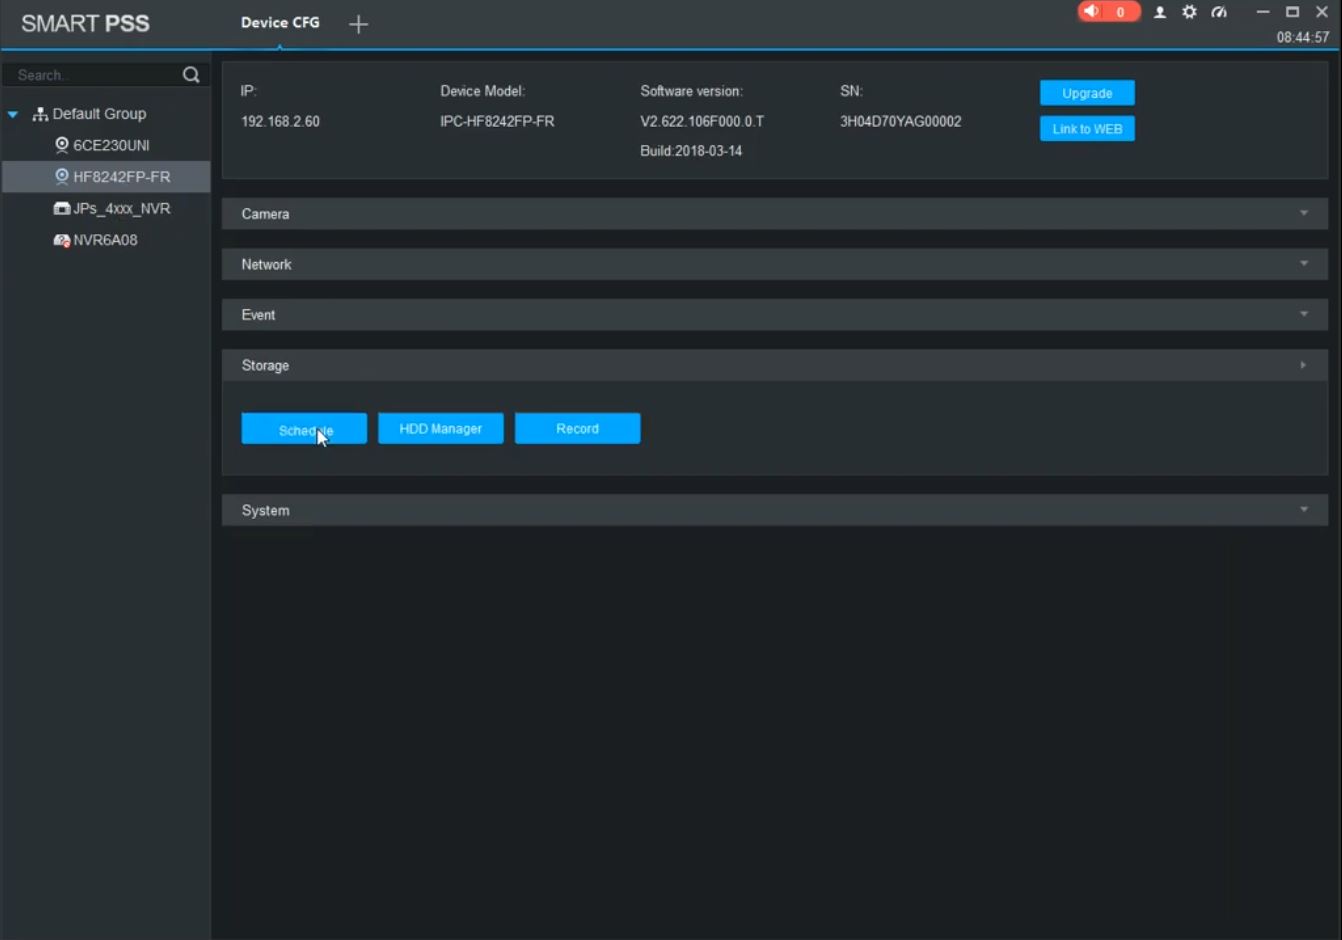Expand the System section
This screenshot has width=1342, height=940.
[x=1303, y=510]
